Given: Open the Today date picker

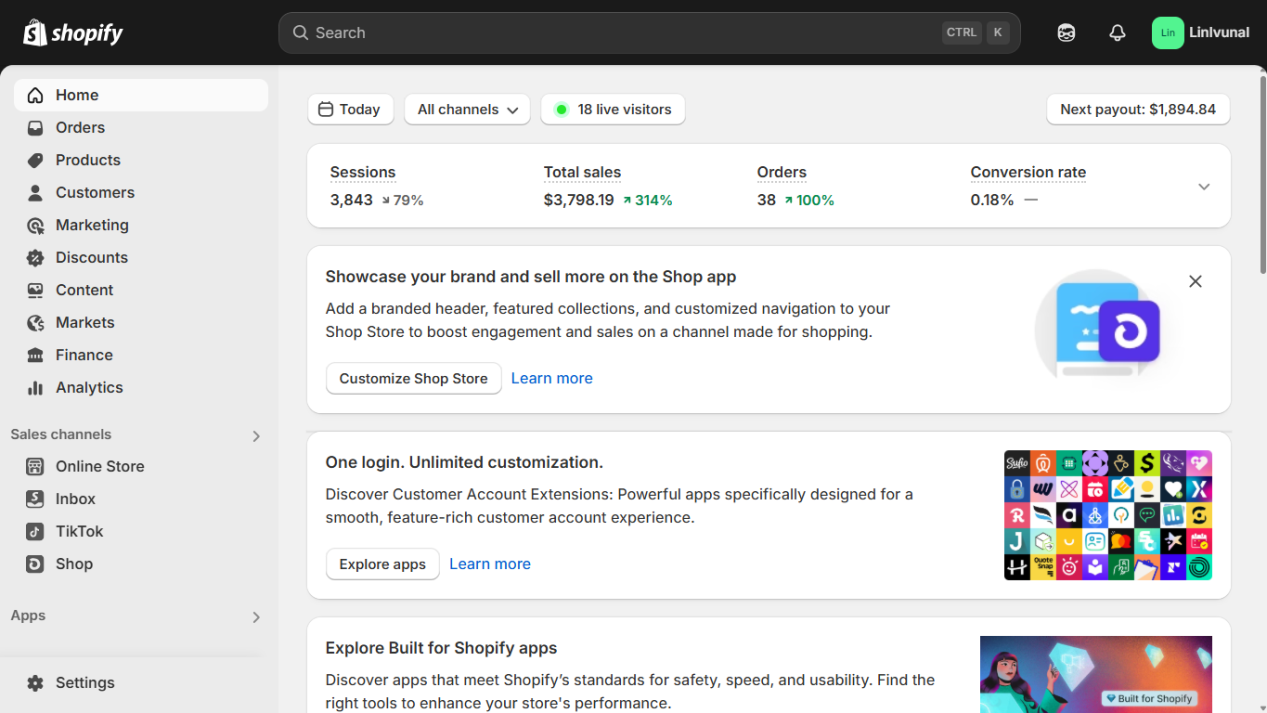Looking at the screenshot, I should pyautogui.click(x=350, y=110).
